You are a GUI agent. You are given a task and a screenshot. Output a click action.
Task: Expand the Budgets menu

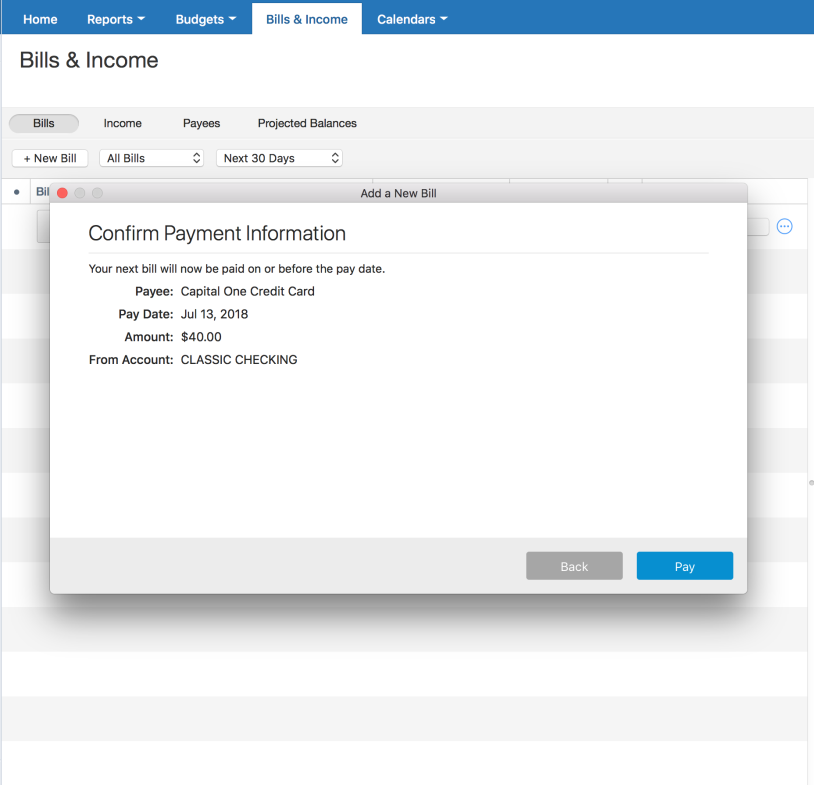click(x=205, y=20)
